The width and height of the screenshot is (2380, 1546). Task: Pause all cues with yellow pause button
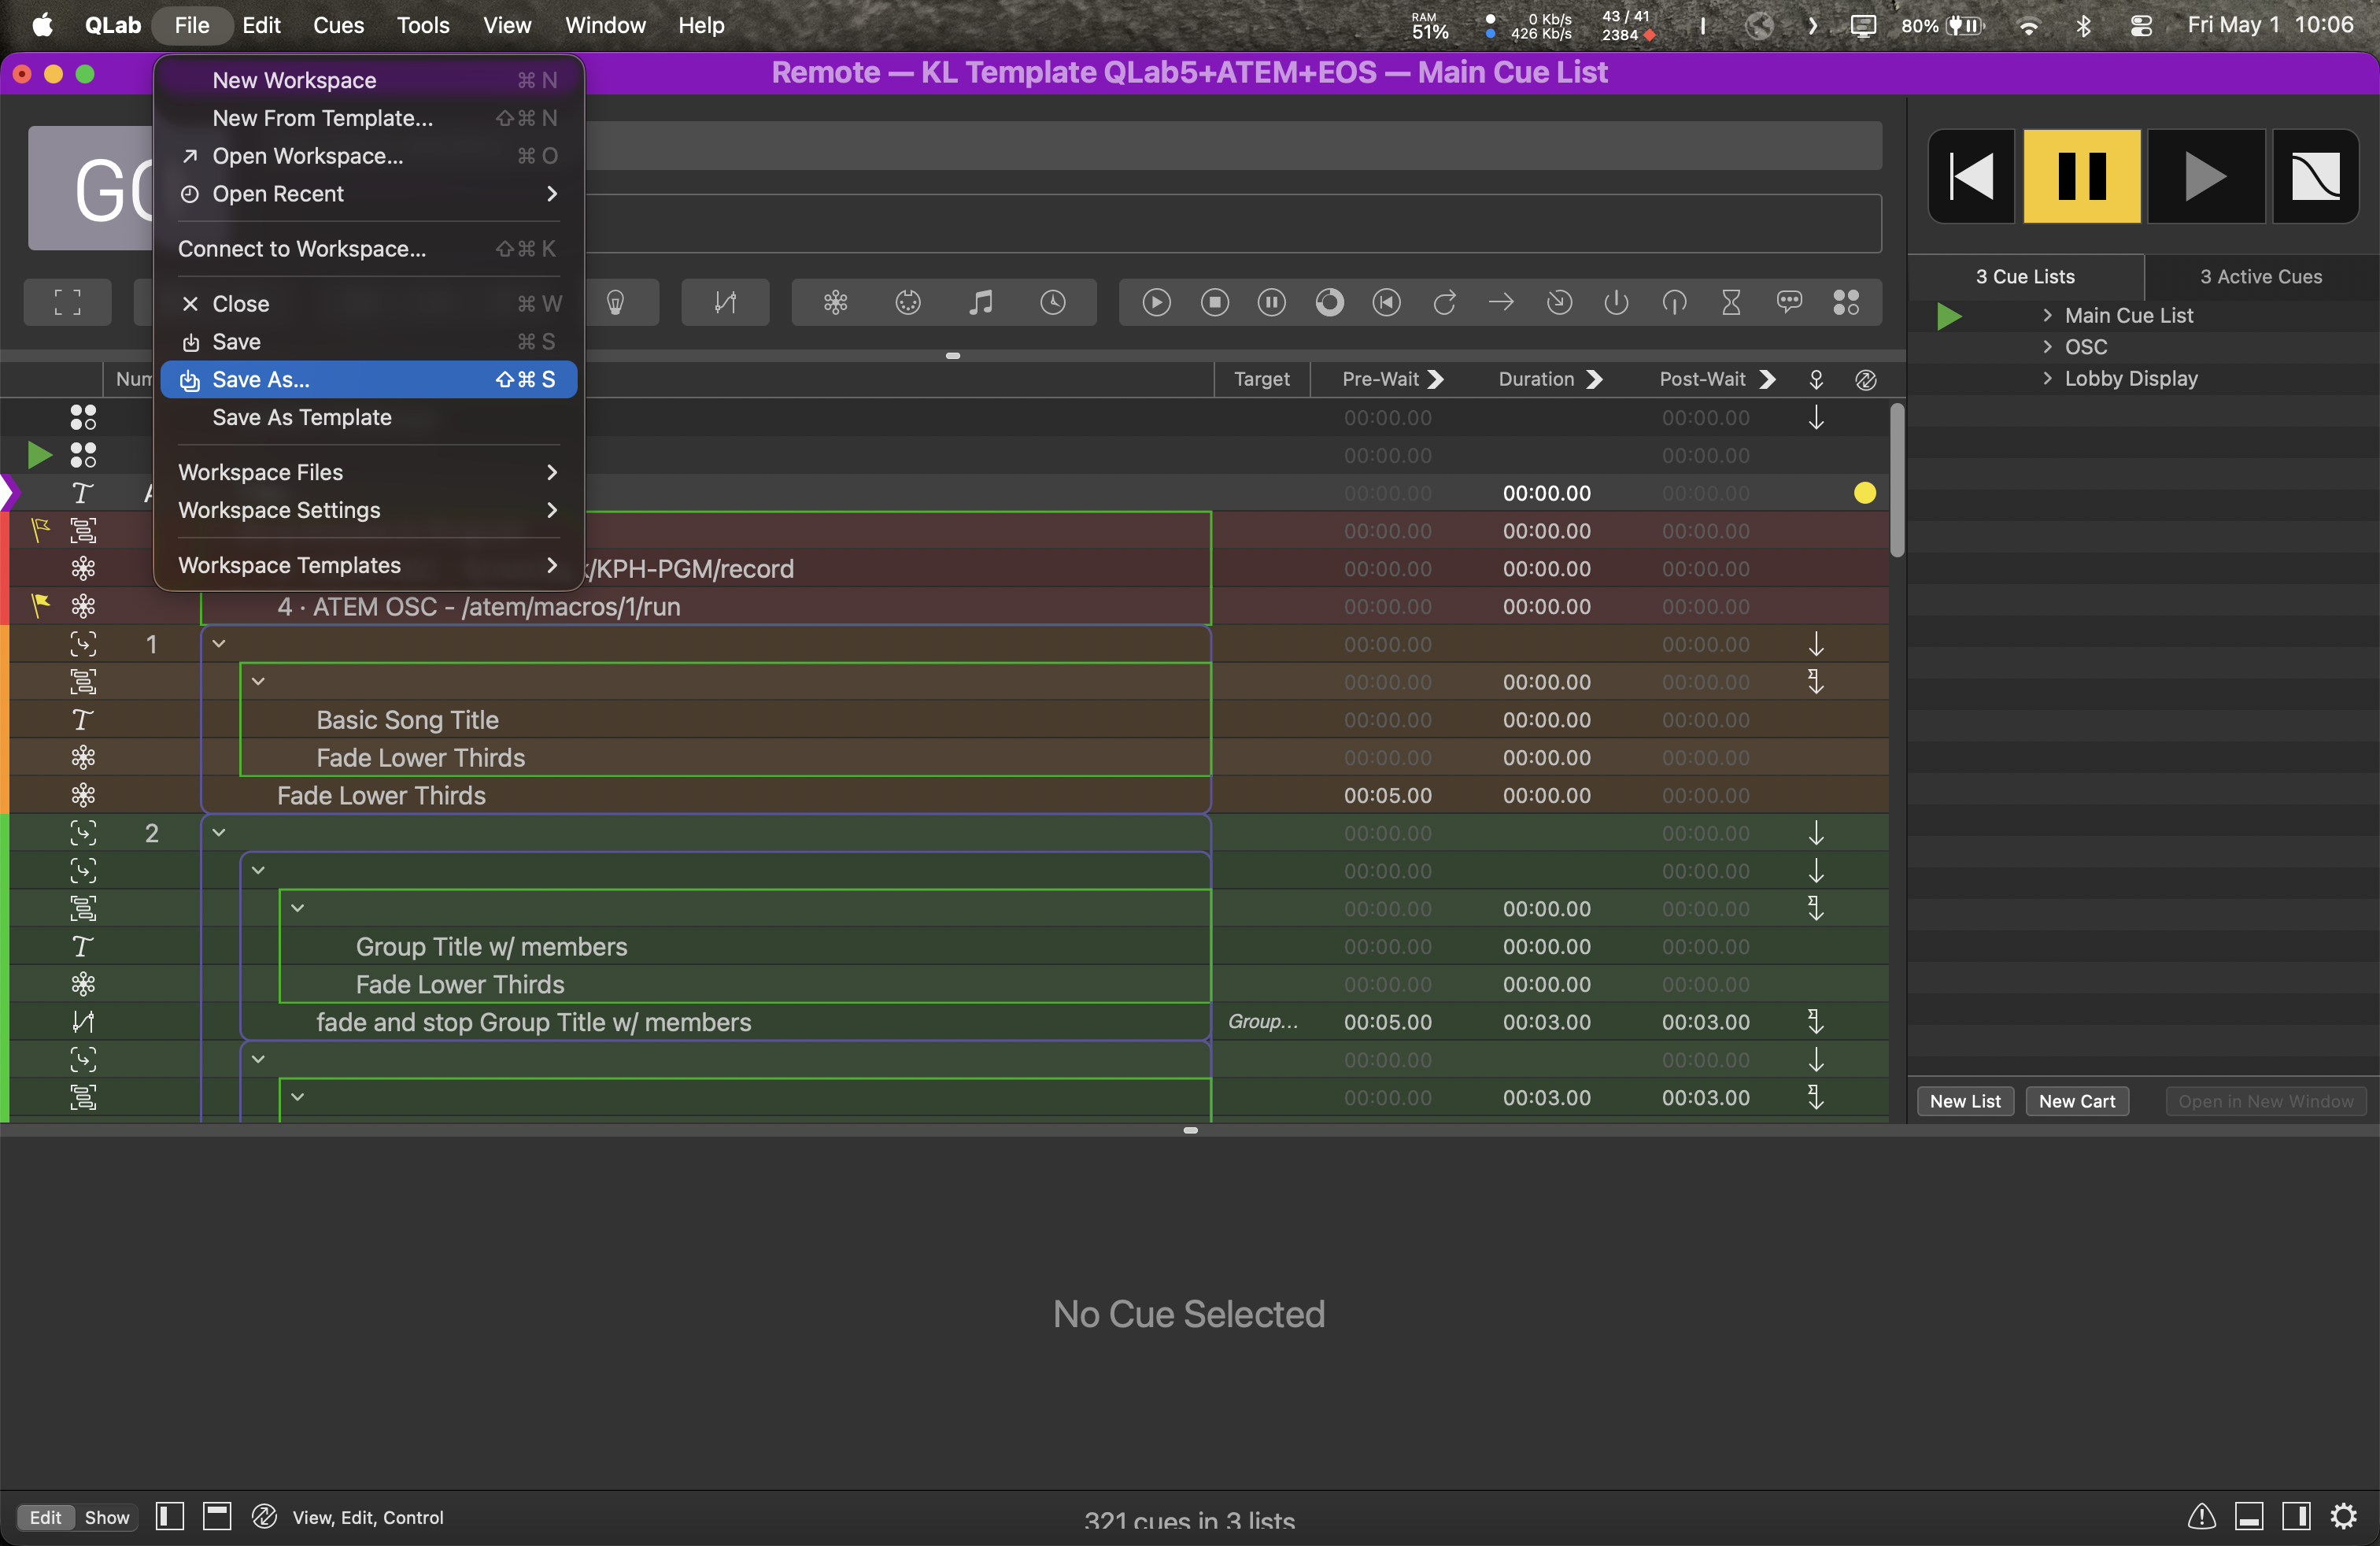(x=2082, y=176)
